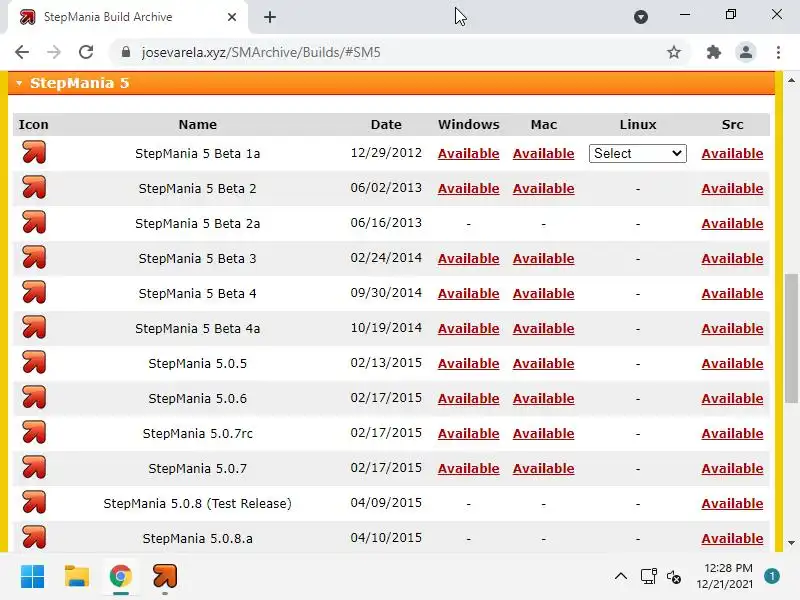Screen dimensions: 800x600
Task: Click the Windows column header
Action: (468, 124)
